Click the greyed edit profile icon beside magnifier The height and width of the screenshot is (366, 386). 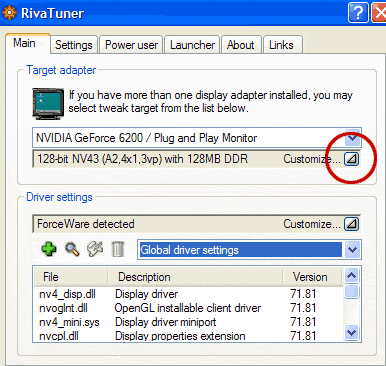pyautogui.click(x=95, y=249)
